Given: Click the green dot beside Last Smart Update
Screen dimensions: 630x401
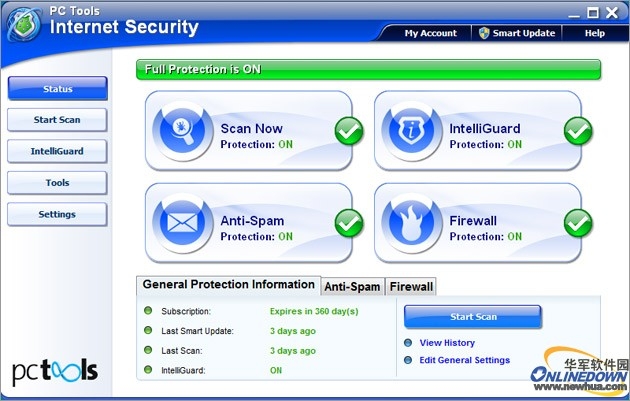Looking at the screenshot, I should pyautogui.click(x=148, y=330).
